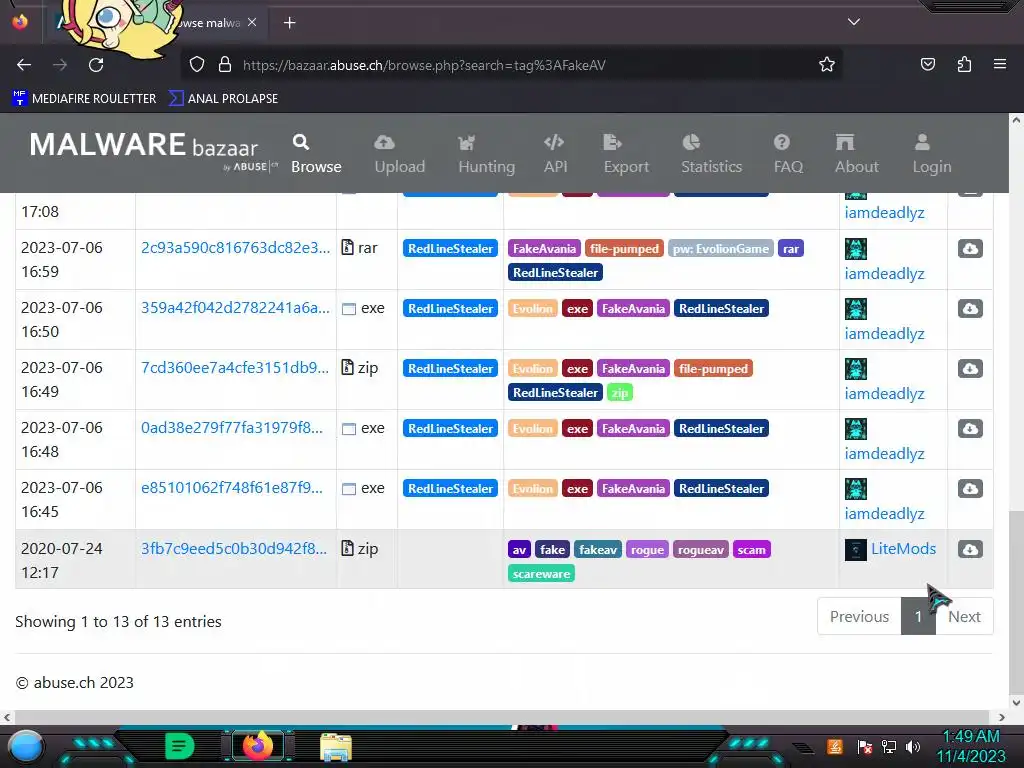Image resolution: width=1024 pixels, height=768 pixels.
Task: Select the scareware tag
Action: (x=541, y=573)
